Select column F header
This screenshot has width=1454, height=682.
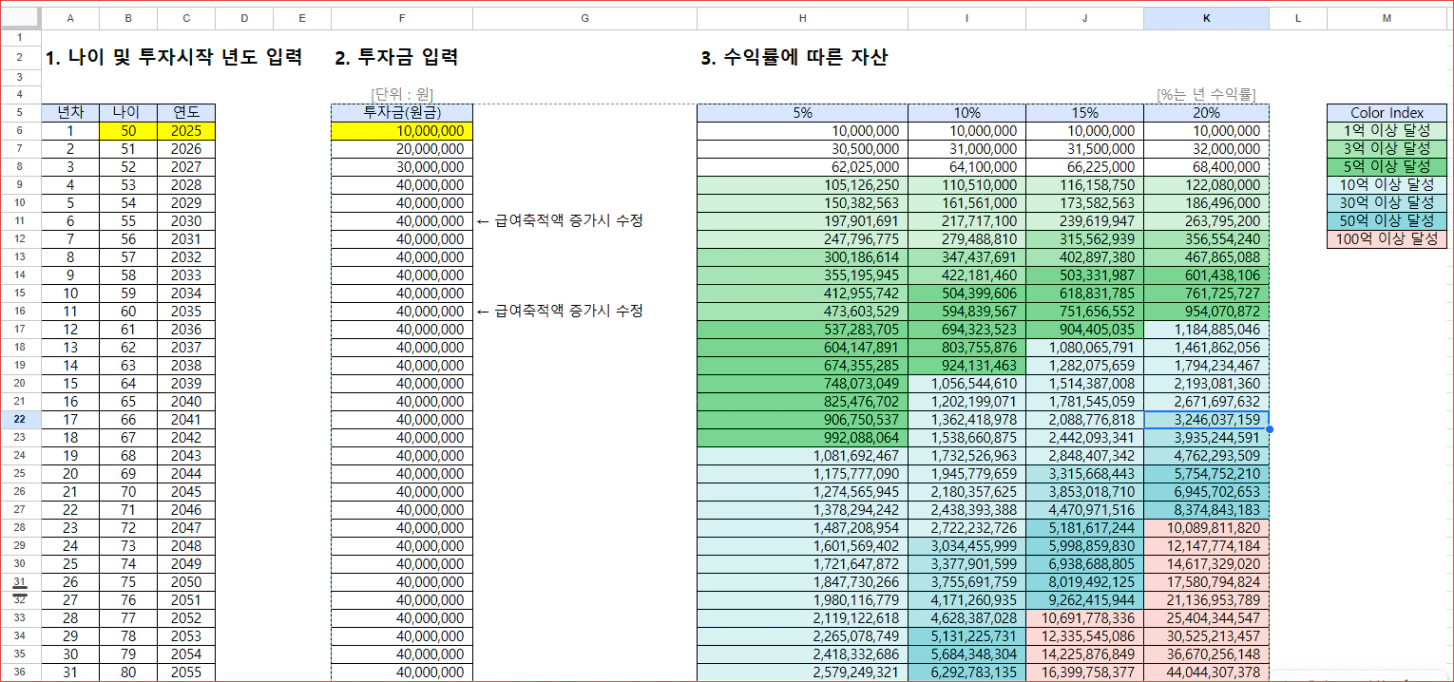pos(401,18)
